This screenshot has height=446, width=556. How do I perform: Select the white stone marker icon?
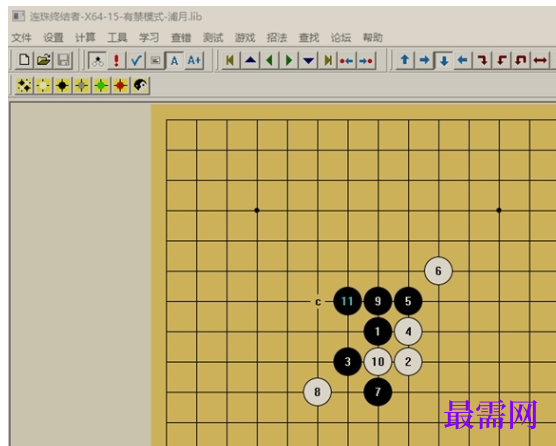(44, 85)
